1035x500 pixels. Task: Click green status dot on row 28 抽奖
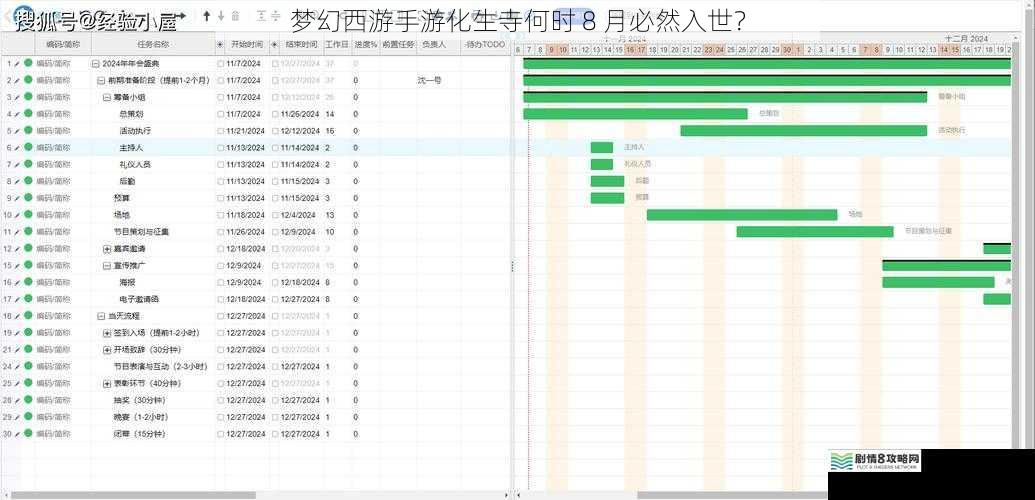click(x=28, y=400)
